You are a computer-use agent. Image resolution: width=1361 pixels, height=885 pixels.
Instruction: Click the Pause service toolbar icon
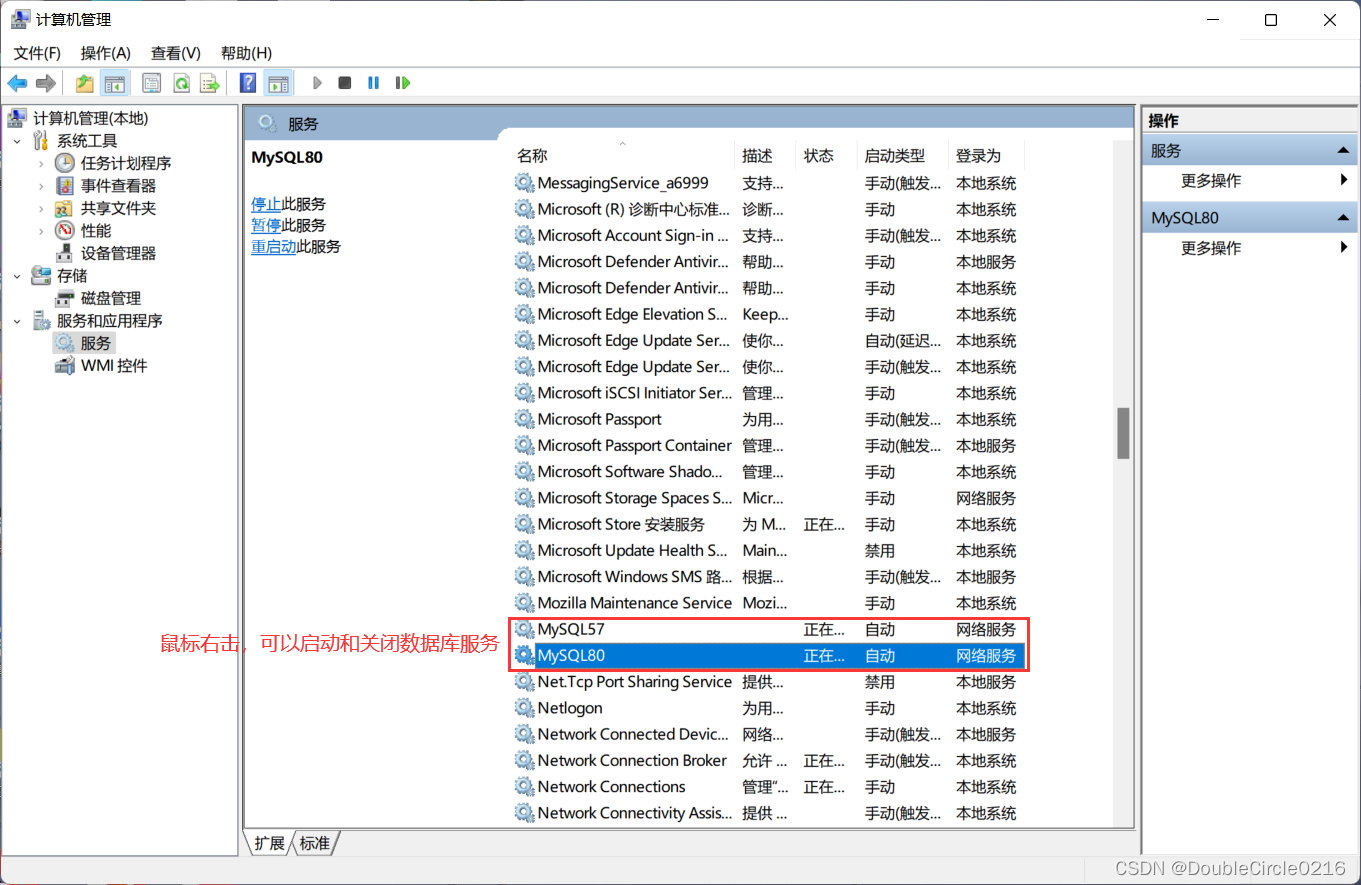pos(373,83)
